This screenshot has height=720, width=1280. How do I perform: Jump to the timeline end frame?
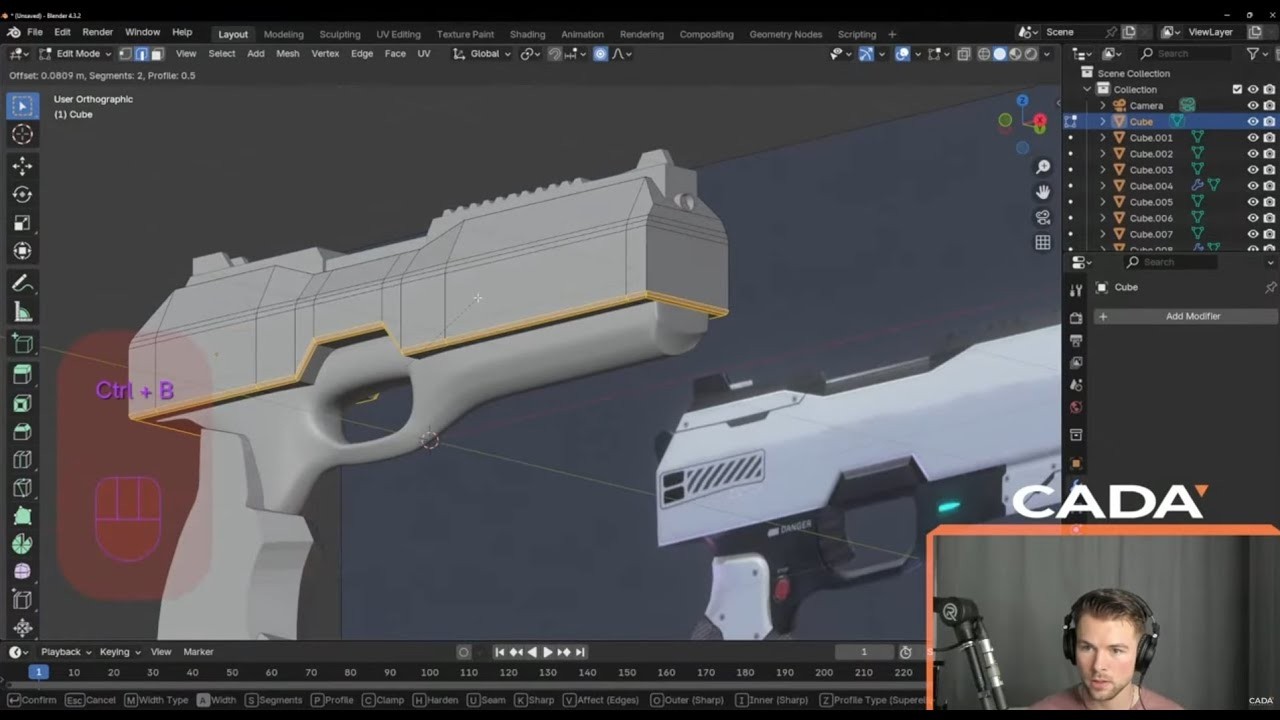[580, 652]
